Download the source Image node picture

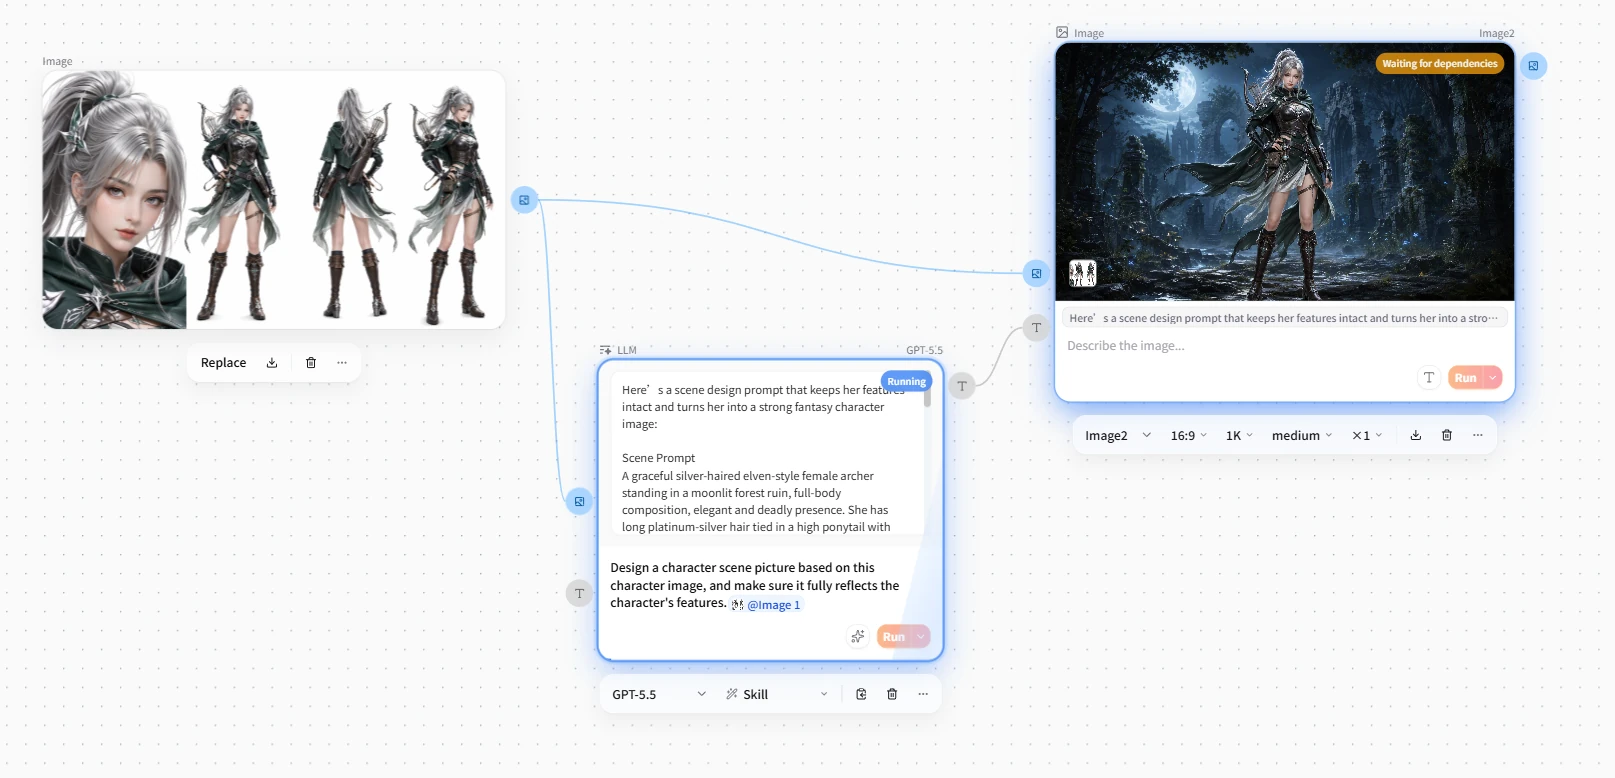click(272, 363)
